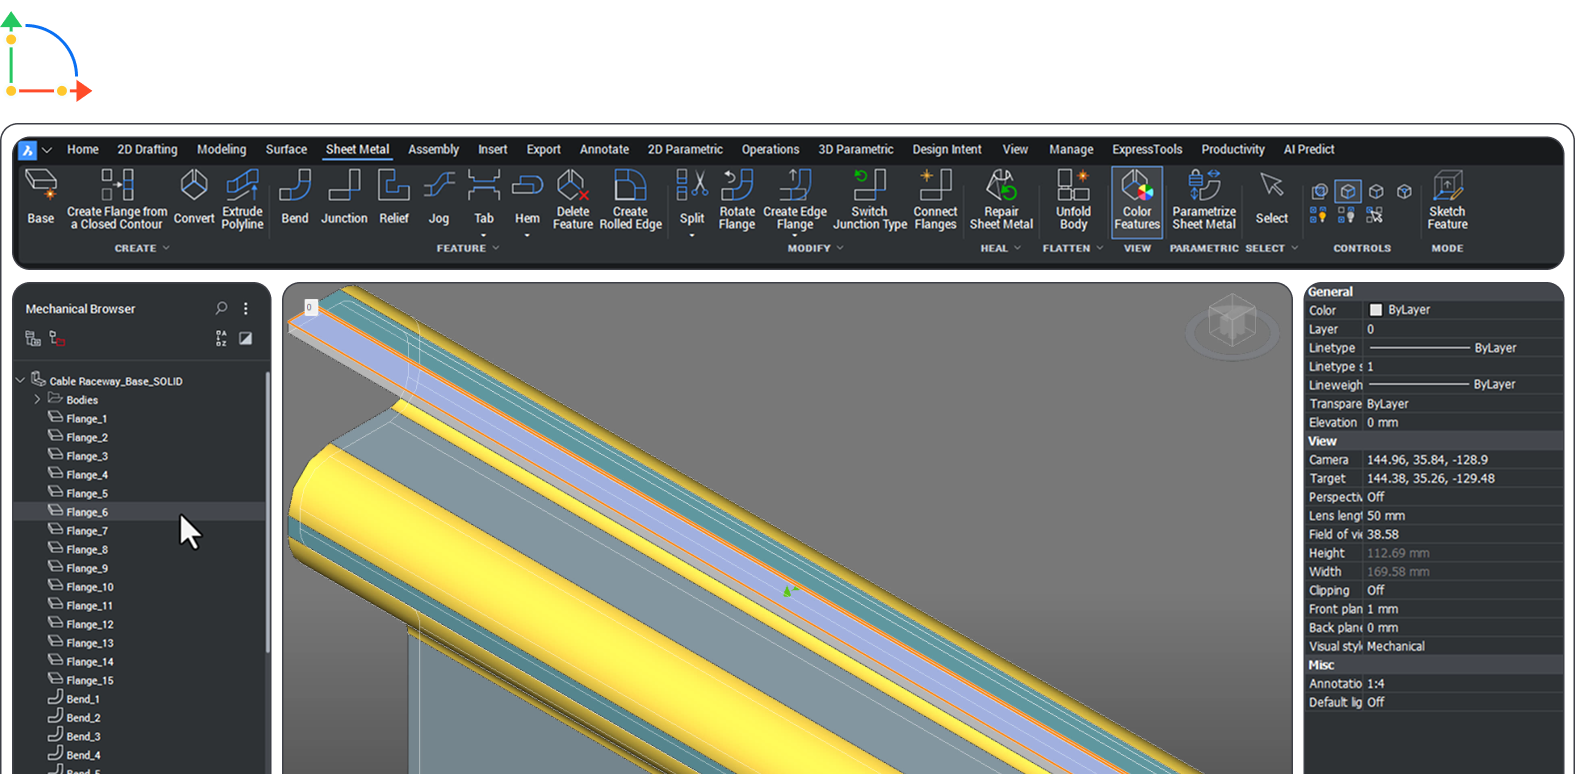Collapse the Cable Raceway_Base_SOLID tree node
Image resolution: width=1575 pixels, height=774 pixels.
pos(20,380)
